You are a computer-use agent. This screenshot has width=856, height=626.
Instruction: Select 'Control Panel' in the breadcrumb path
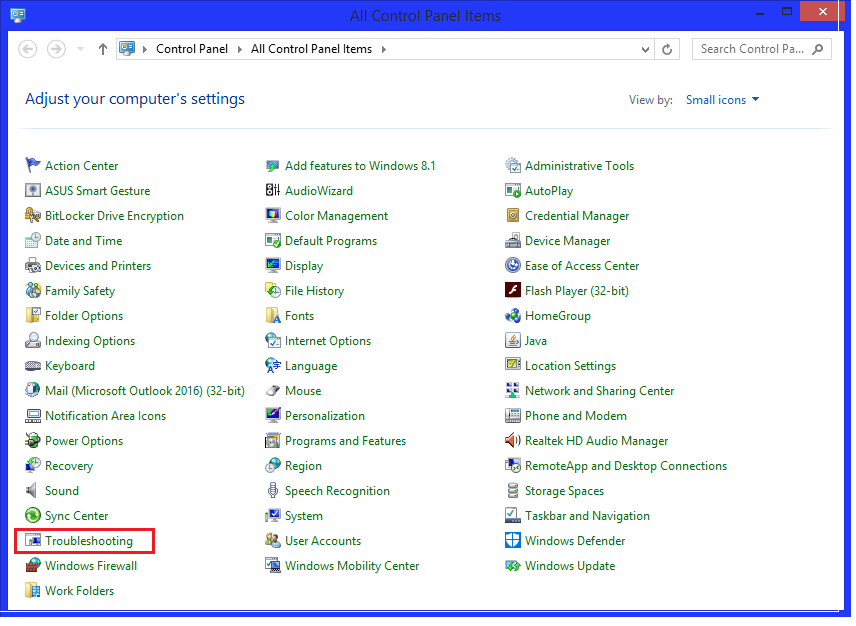(192, 49)
